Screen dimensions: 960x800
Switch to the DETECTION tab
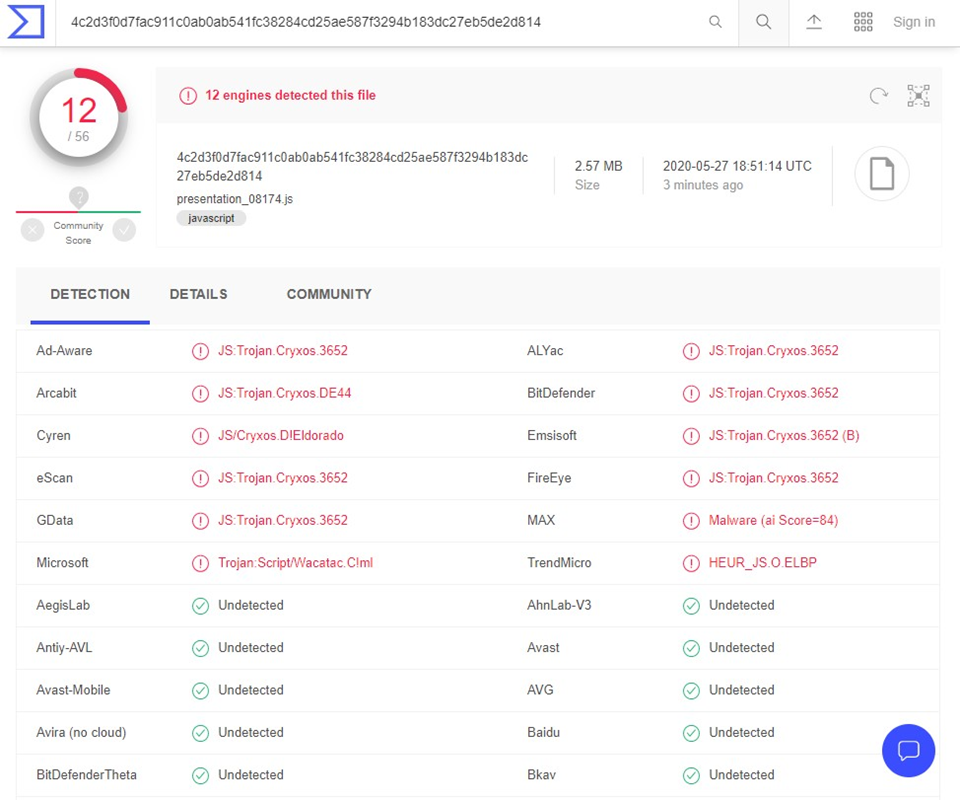90,294
